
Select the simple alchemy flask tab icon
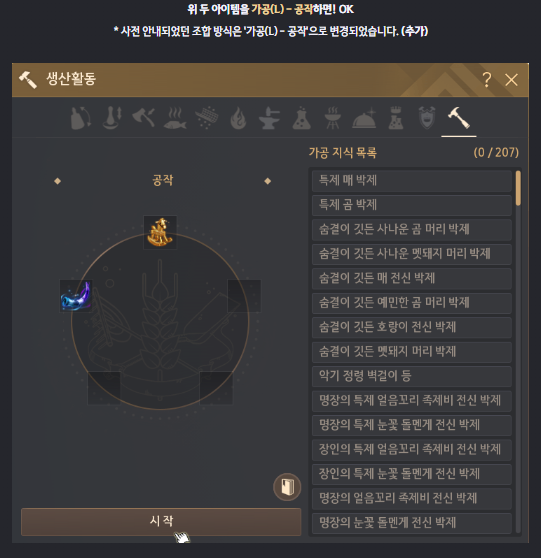click(x=301, y=118)
